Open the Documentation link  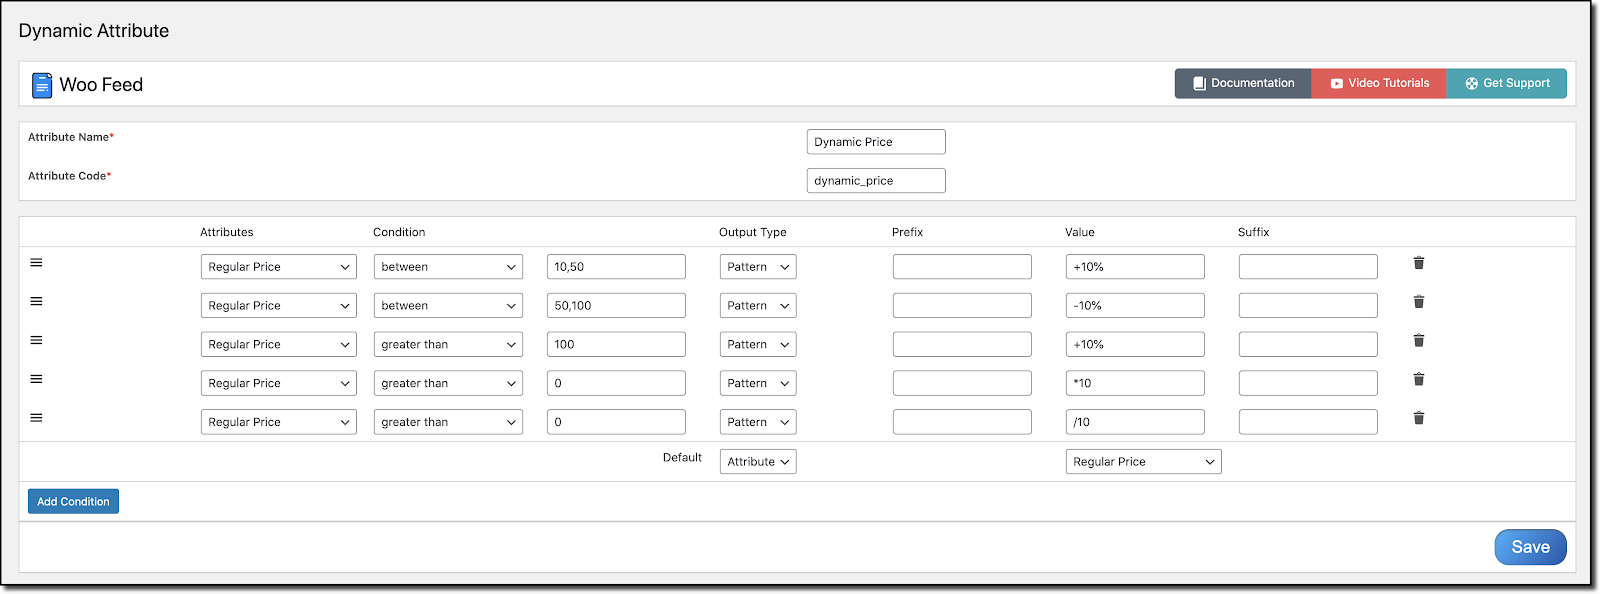pos(1243,84)
